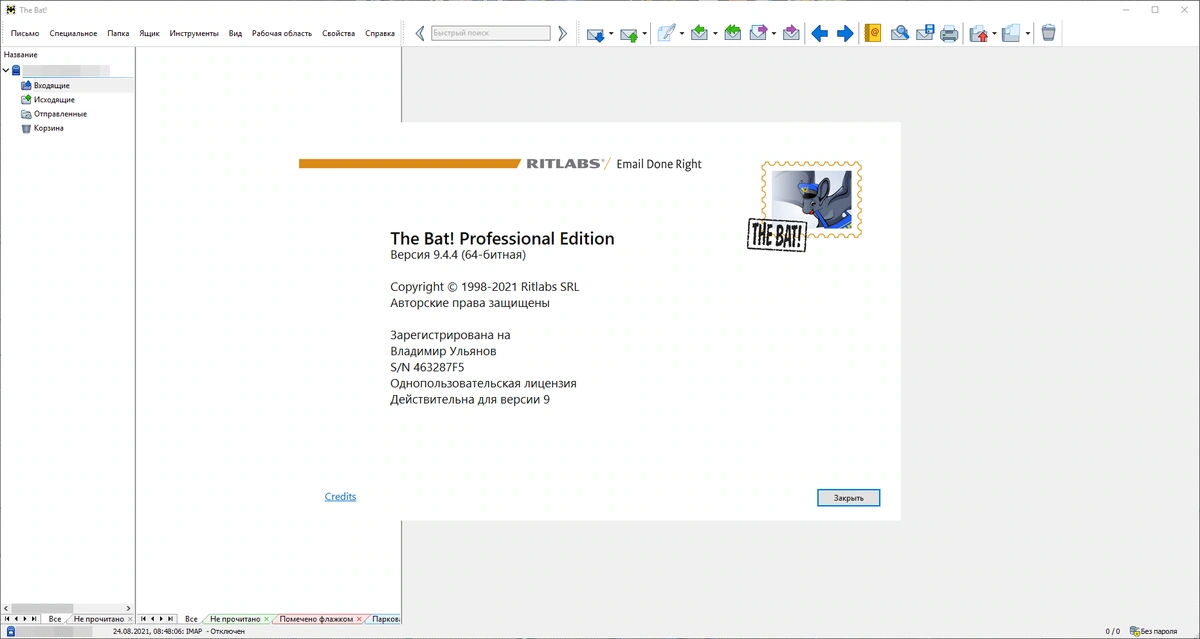Switch to Не прочитано tab in folder pane
This screenshot has height=639, width=1200.
point(99,619)
